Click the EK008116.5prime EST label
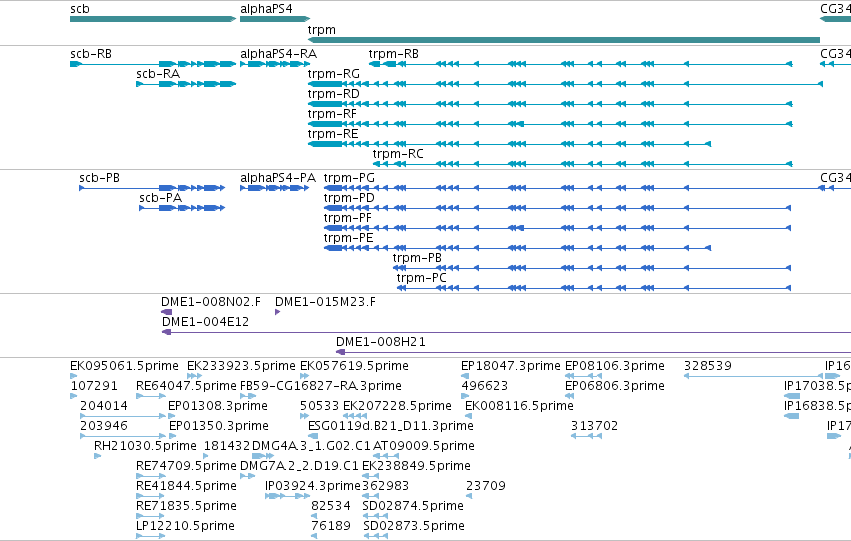Viewport: 851px width, 541px height. [519, 406]
